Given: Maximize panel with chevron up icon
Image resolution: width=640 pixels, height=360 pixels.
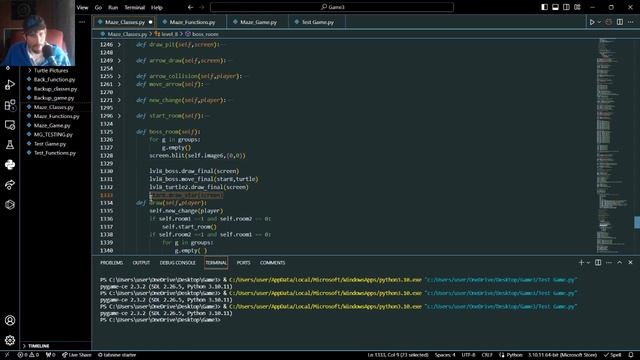Looking at the screenshot, I should (x=620, y=262).
